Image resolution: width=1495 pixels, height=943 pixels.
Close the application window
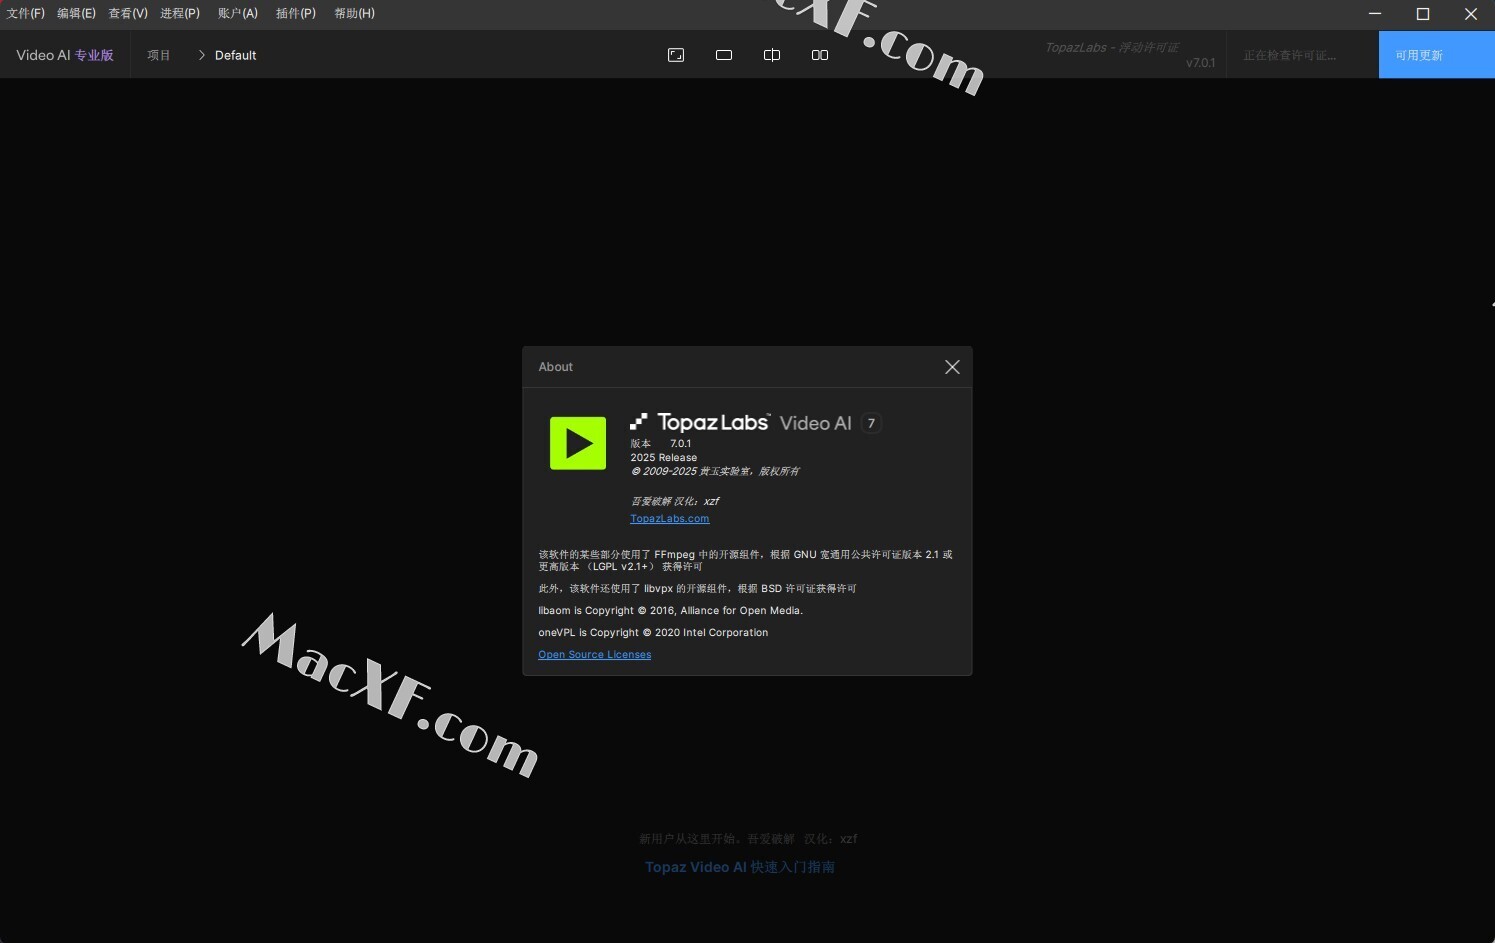1471,14
